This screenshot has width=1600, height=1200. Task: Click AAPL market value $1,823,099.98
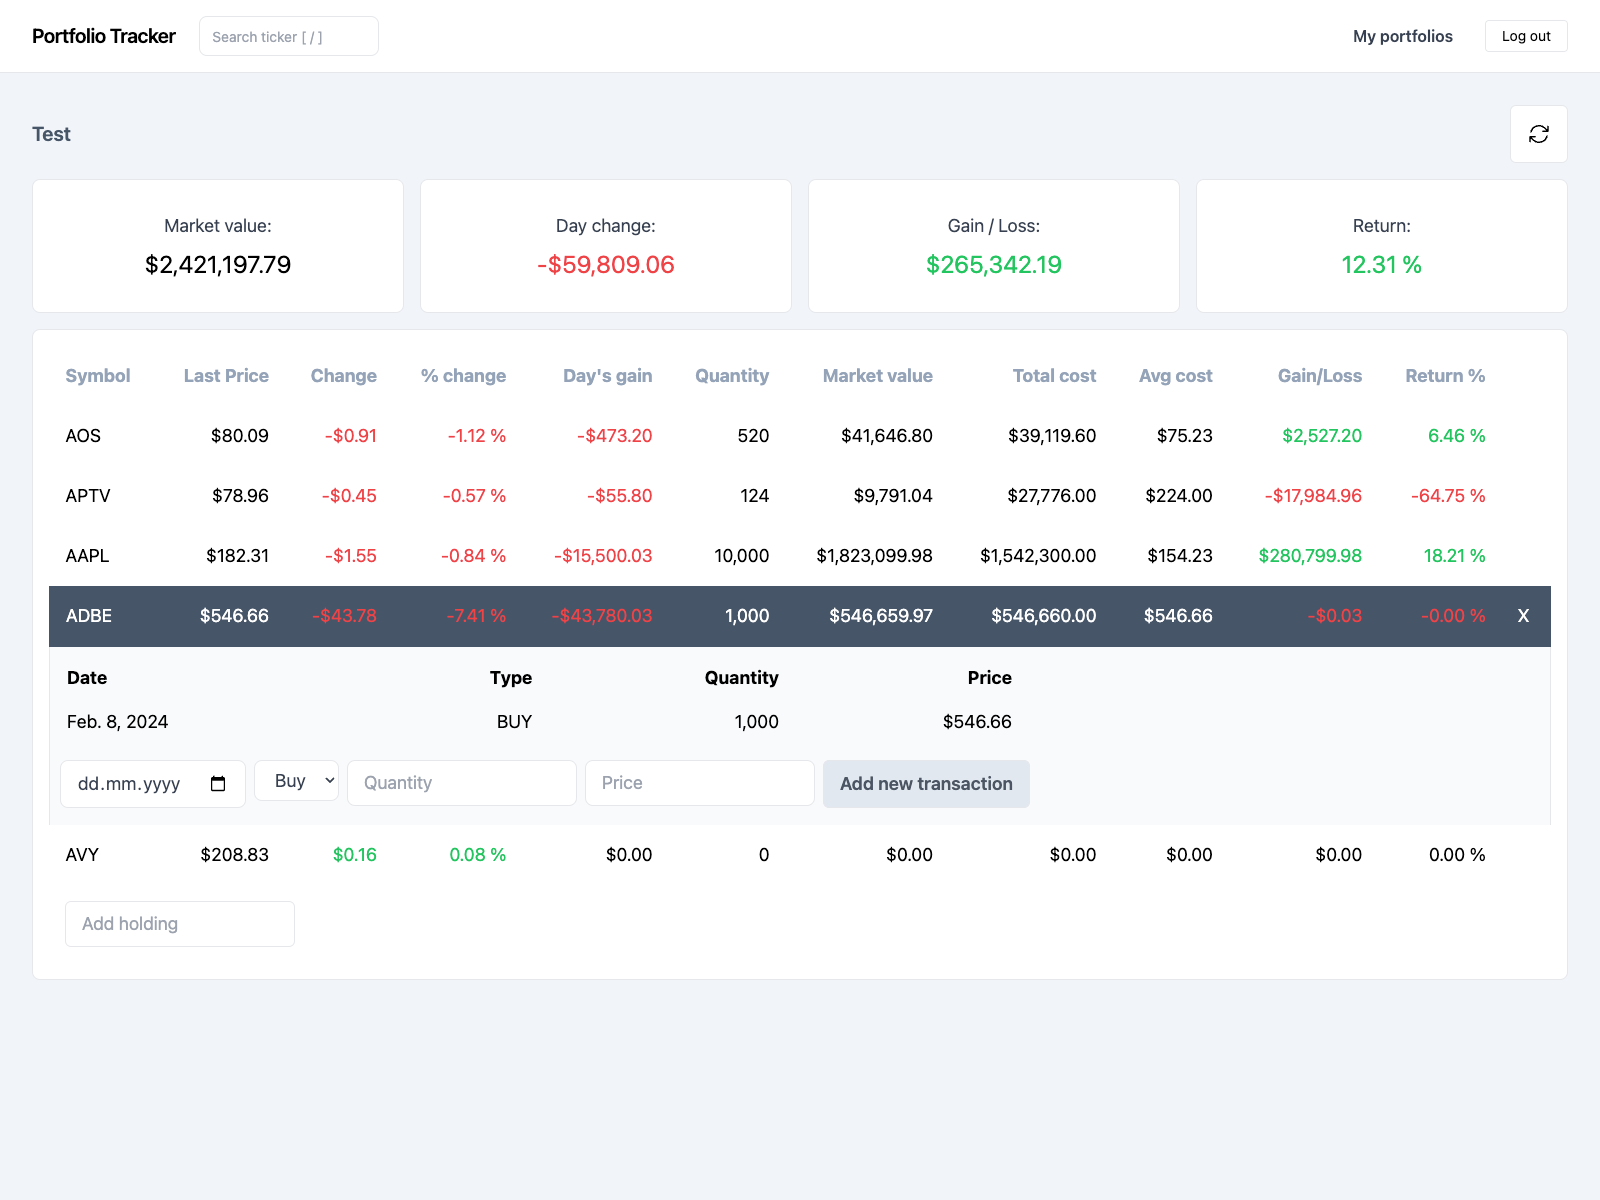coord(874,556)
